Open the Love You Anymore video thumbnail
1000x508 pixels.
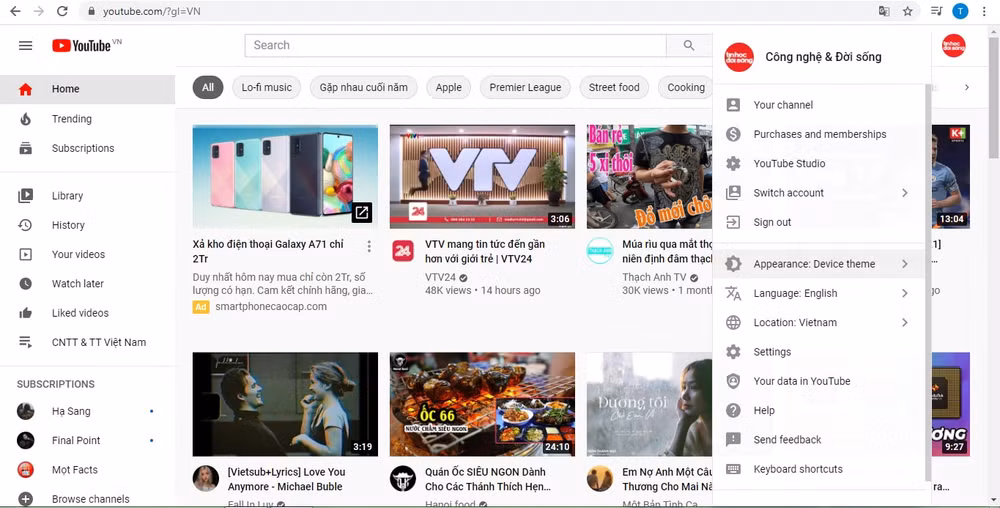click(285, 404)
